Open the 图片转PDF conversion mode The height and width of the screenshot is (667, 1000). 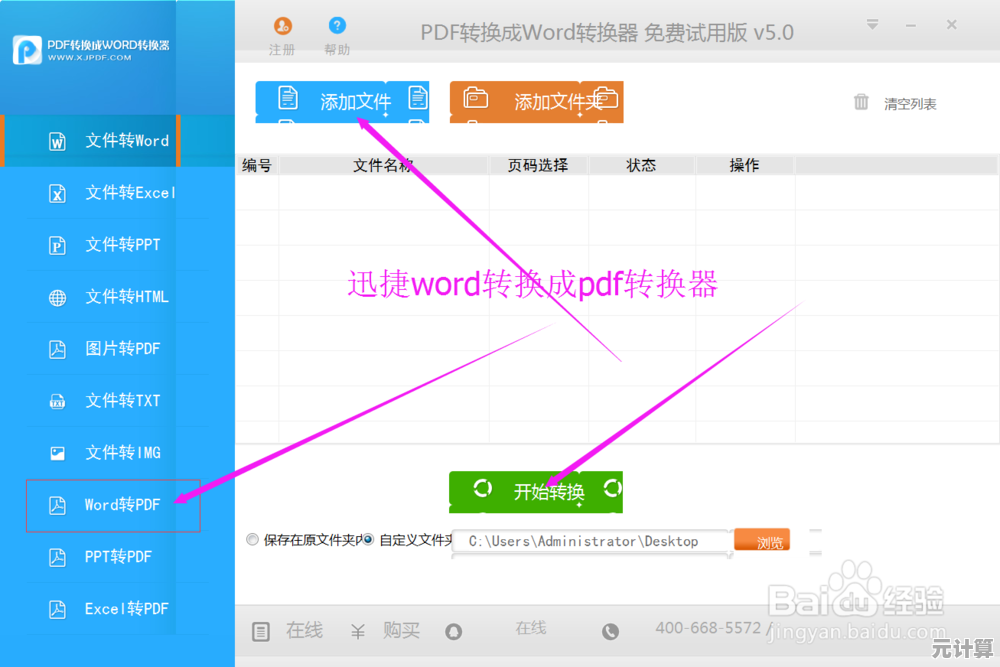click(x=113, y=349)
